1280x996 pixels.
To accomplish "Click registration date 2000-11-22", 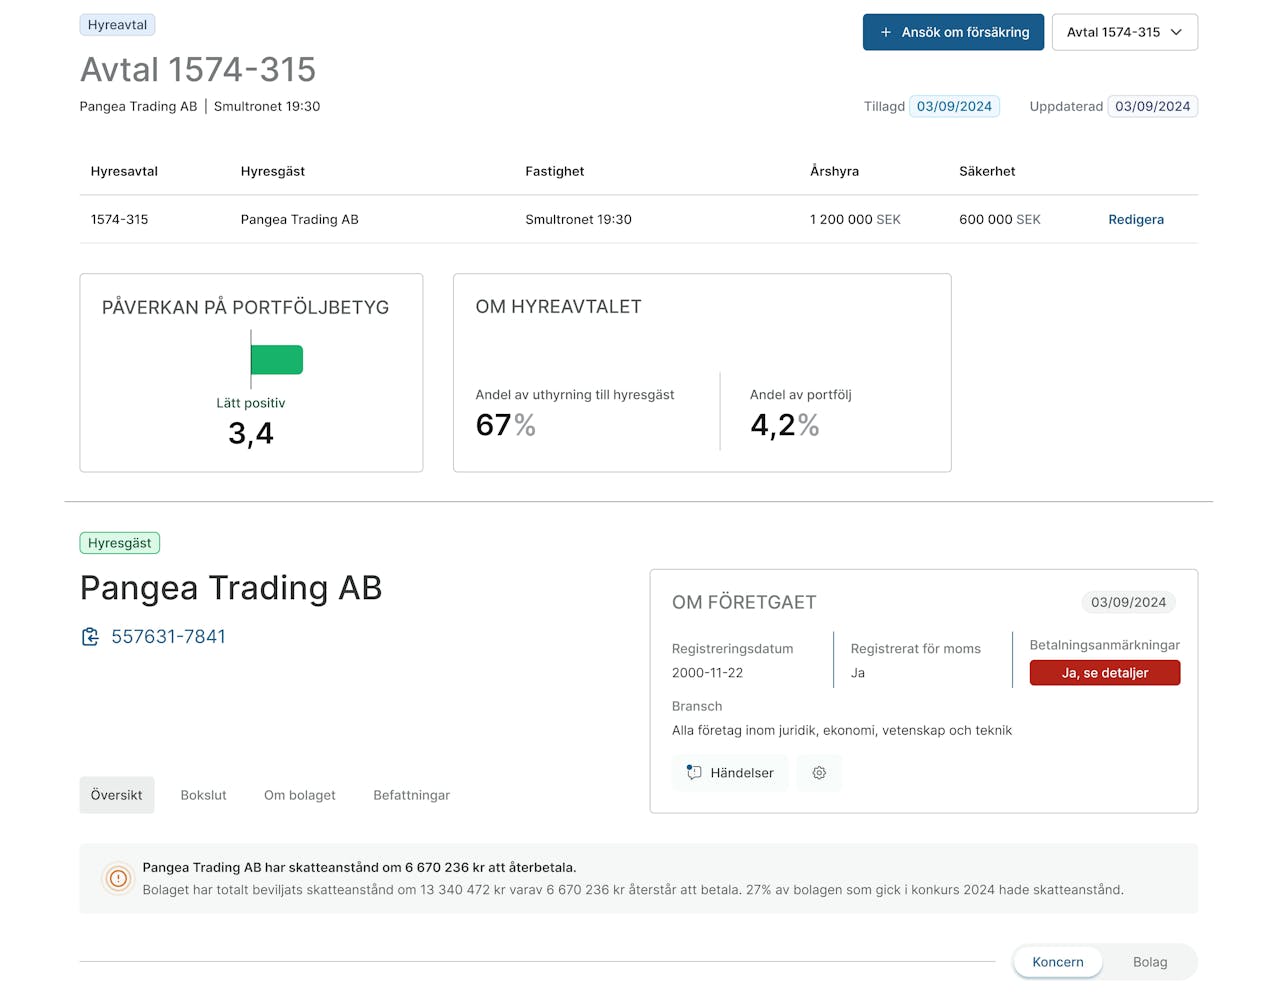I will pos(707,673).
